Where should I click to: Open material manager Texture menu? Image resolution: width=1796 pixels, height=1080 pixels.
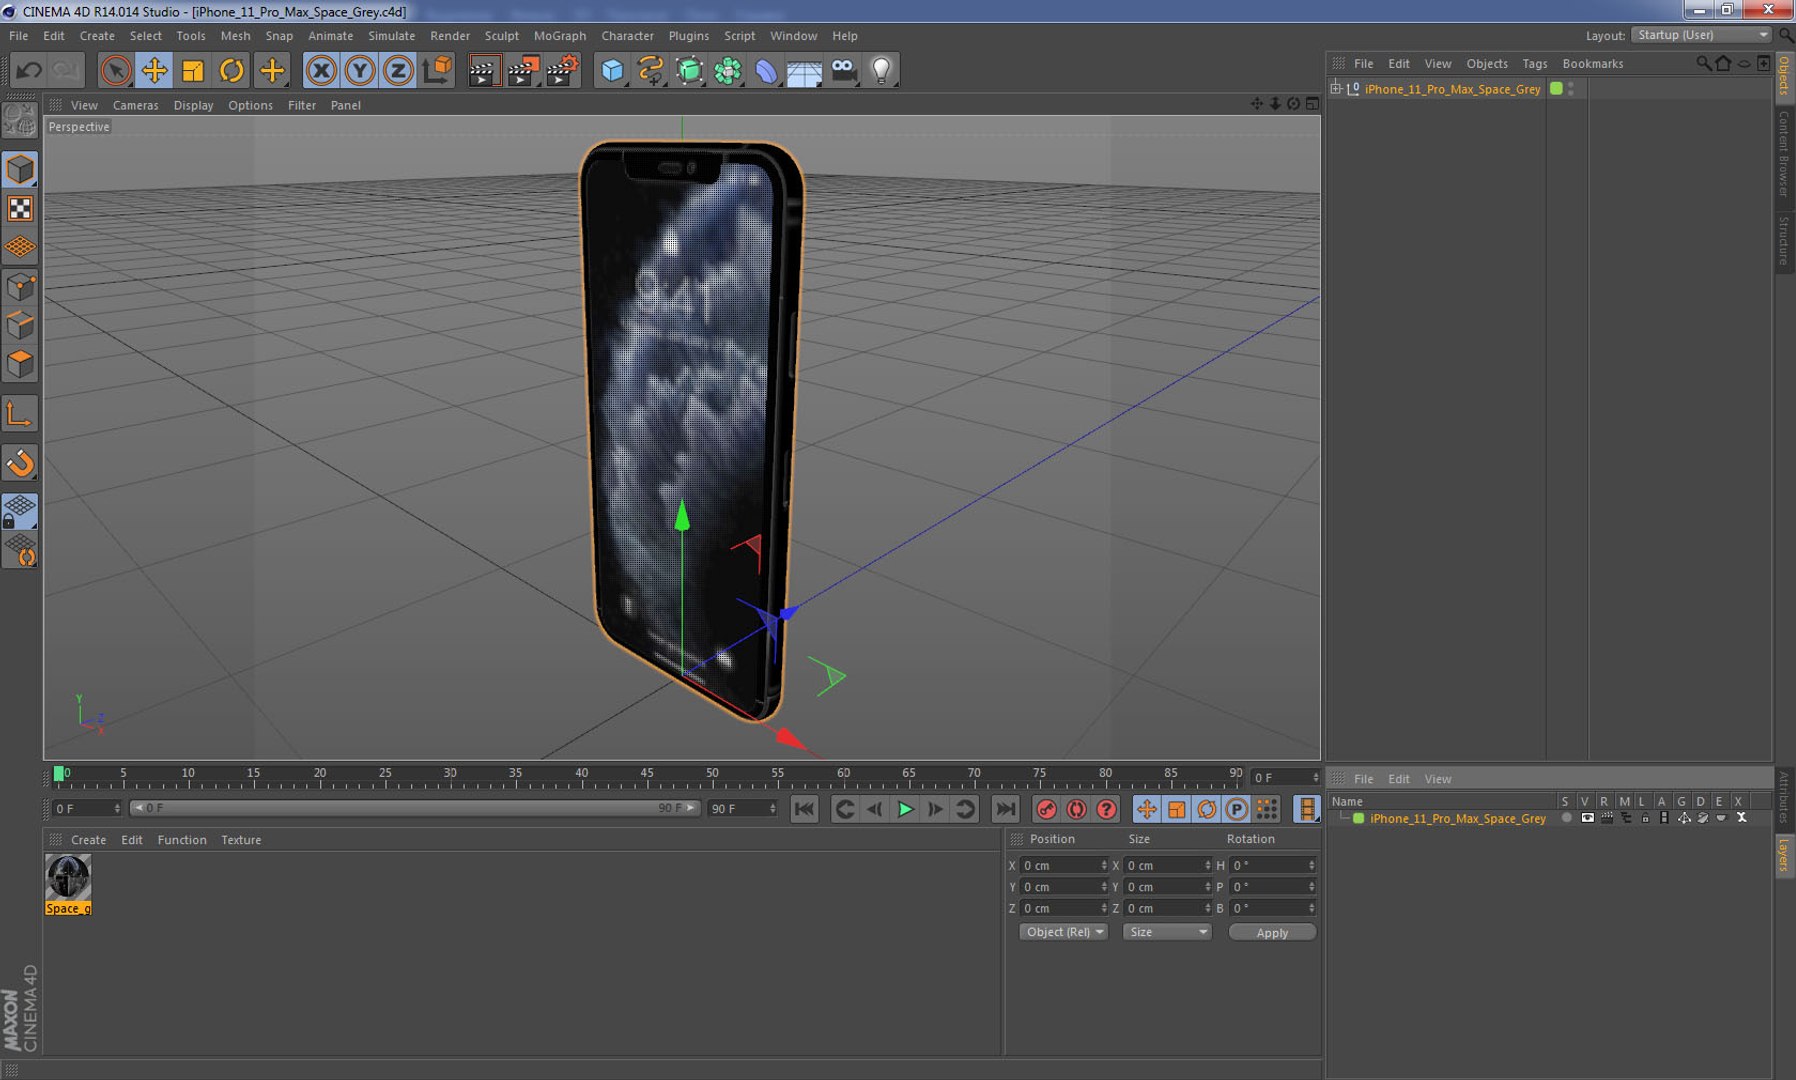tap(241, 840)
